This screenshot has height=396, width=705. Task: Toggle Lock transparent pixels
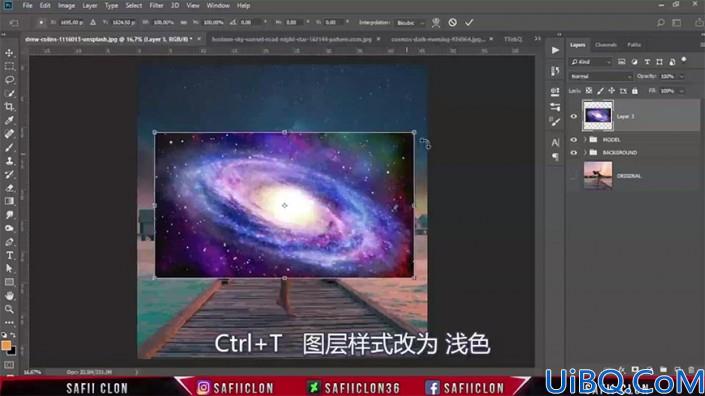tap(589, 91)
